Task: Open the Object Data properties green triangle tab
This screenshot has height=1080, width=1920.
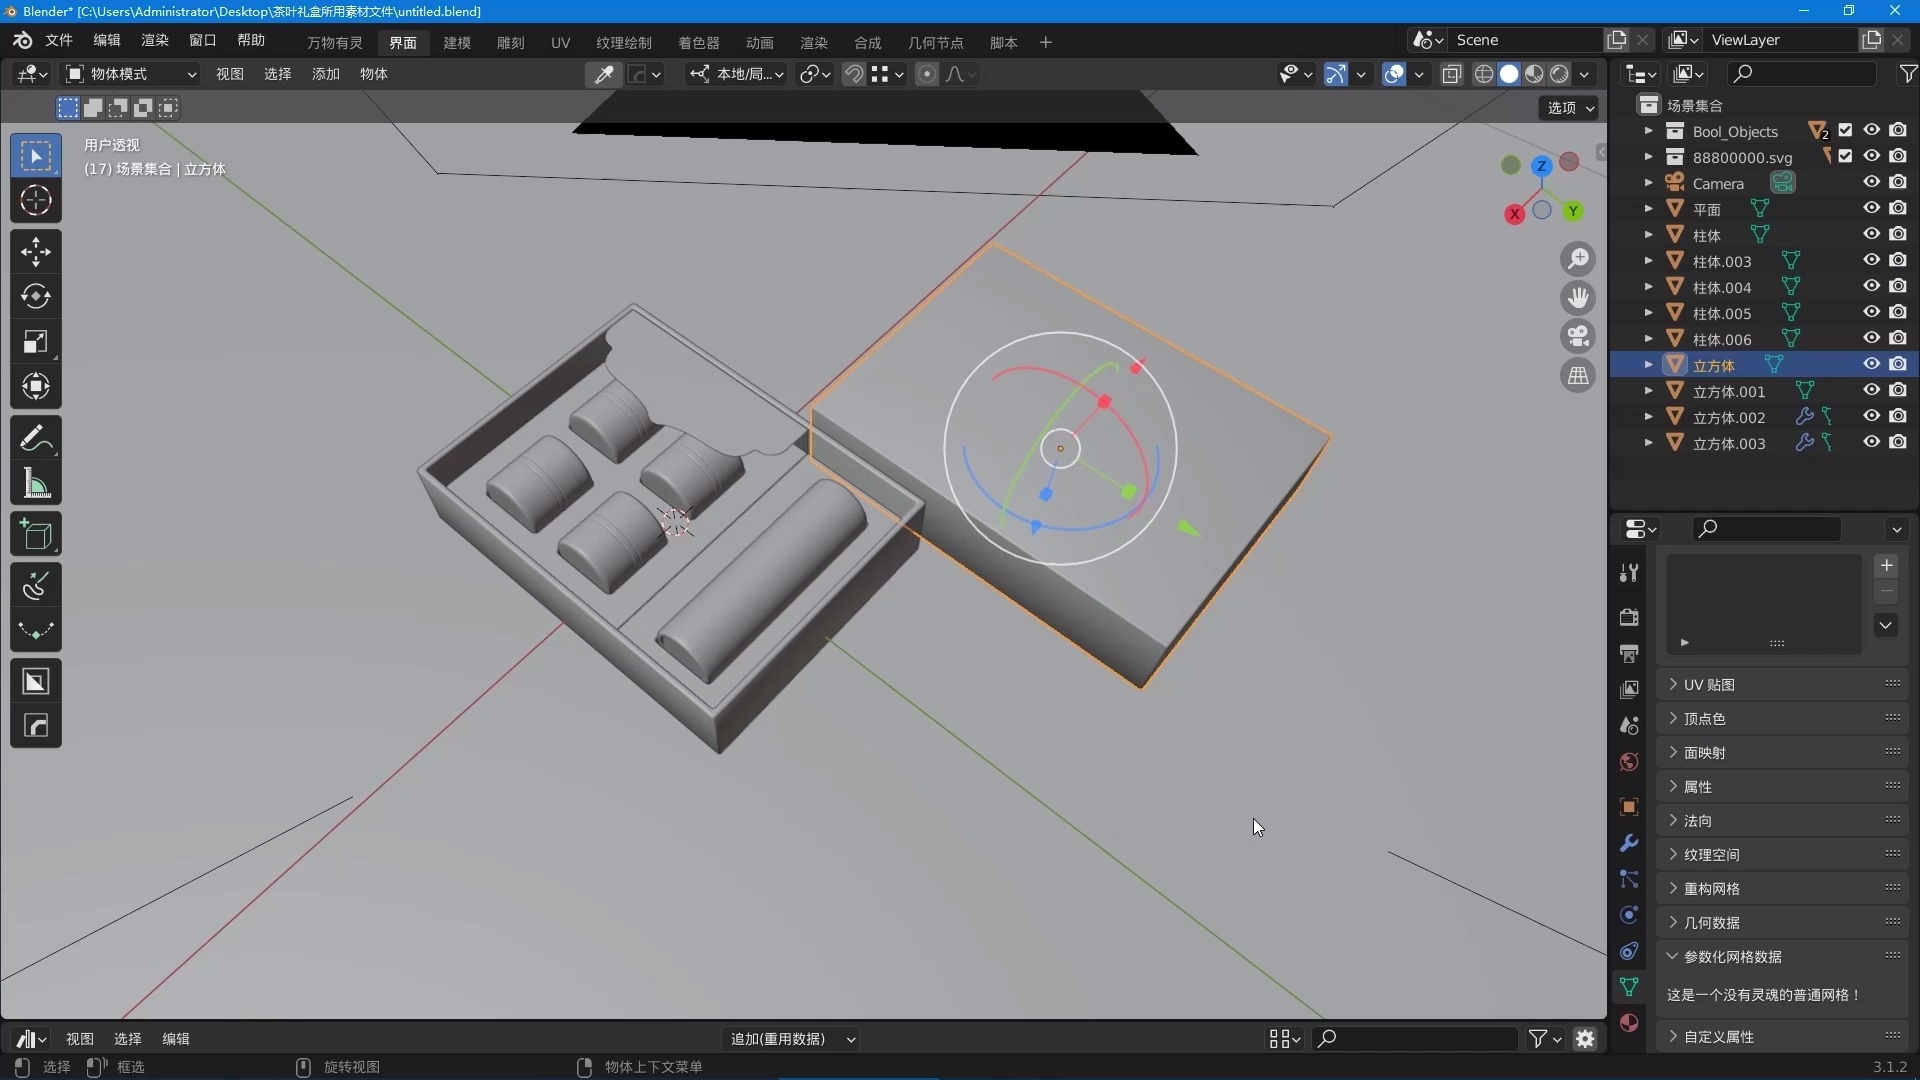Action: pyautogui.click(x=1629, y=987)
